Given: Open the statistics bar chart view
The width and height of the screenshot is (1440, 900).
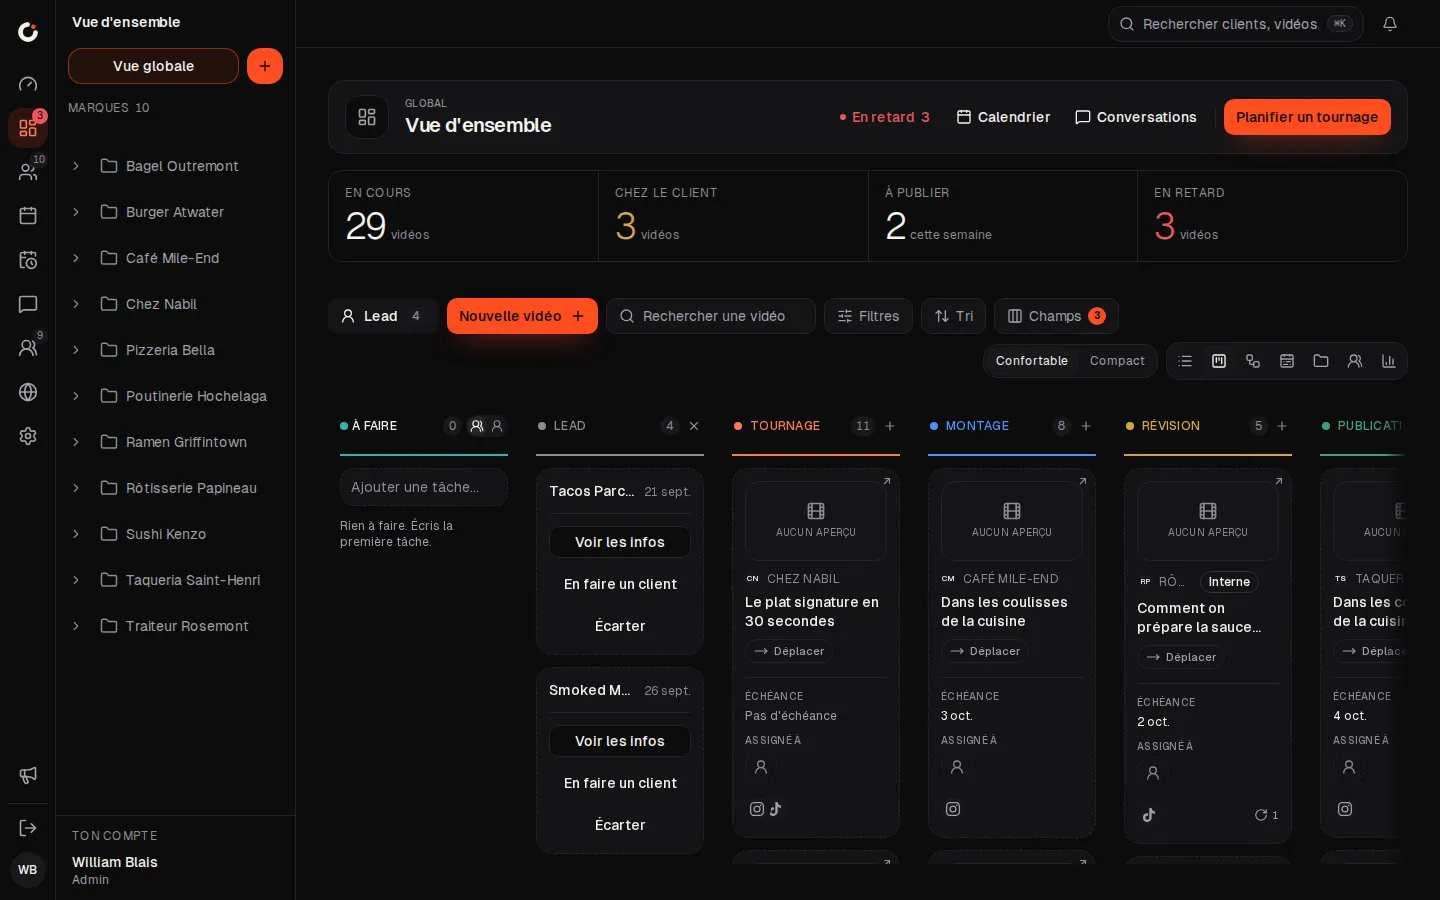Looking at the screenshot, I should pos(1389,361).
